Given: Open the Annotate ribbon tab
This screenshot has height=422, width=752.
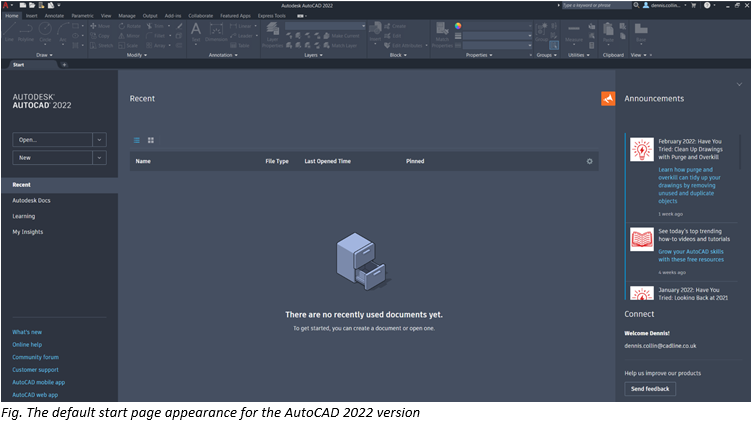Looking at the screenshot, I should click(54, 16).
